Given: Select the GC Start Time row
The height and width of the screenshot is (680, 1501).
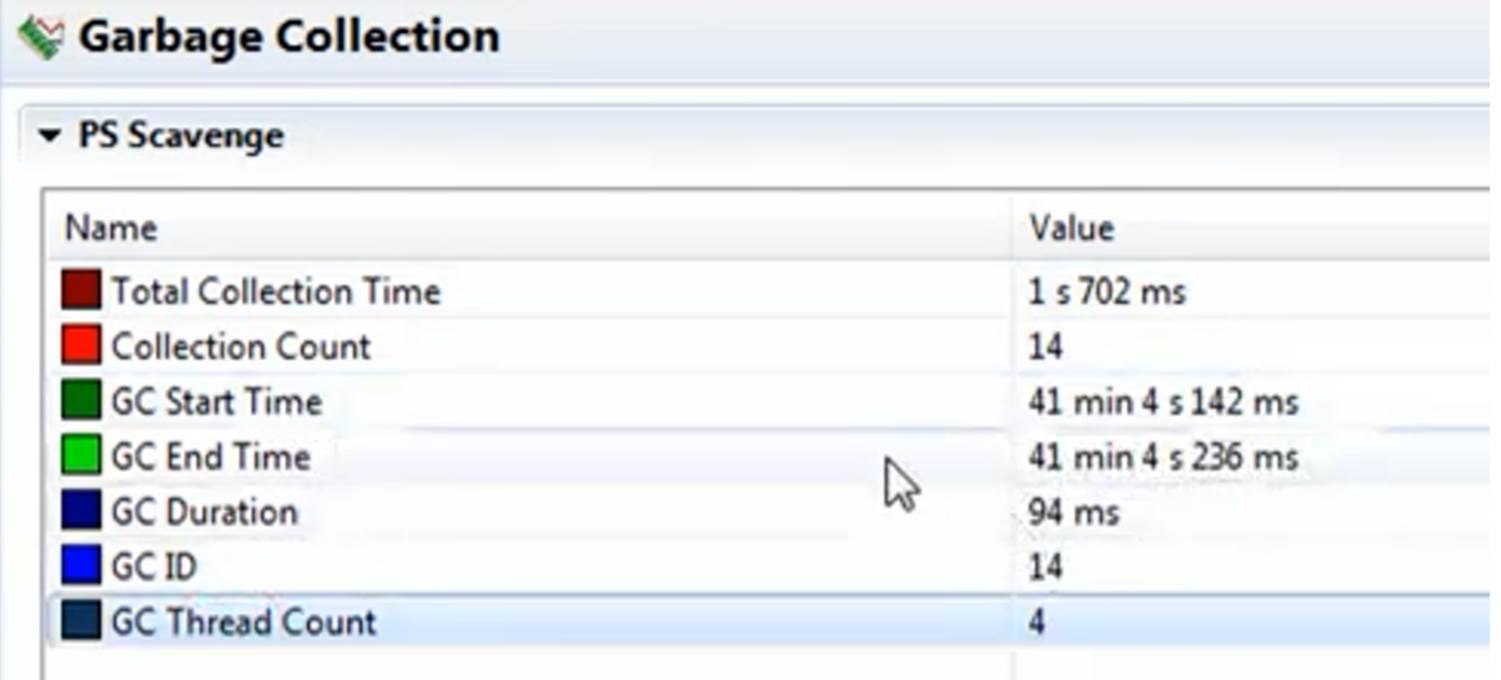Looking at the screenshot, I should pos(216,402).
